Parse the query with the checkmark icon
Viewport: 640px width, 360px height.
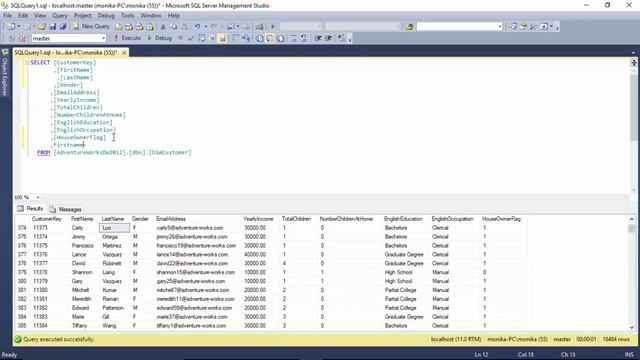(x=190, y=38)
